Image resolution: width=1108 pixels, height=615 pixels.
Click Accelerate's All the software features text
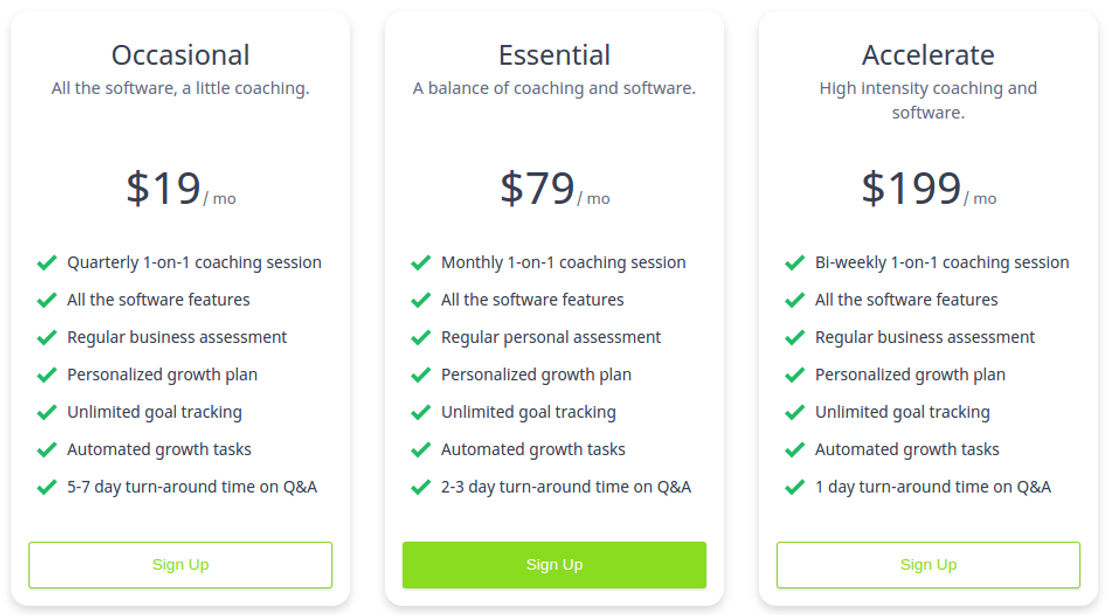coord(906,300)
